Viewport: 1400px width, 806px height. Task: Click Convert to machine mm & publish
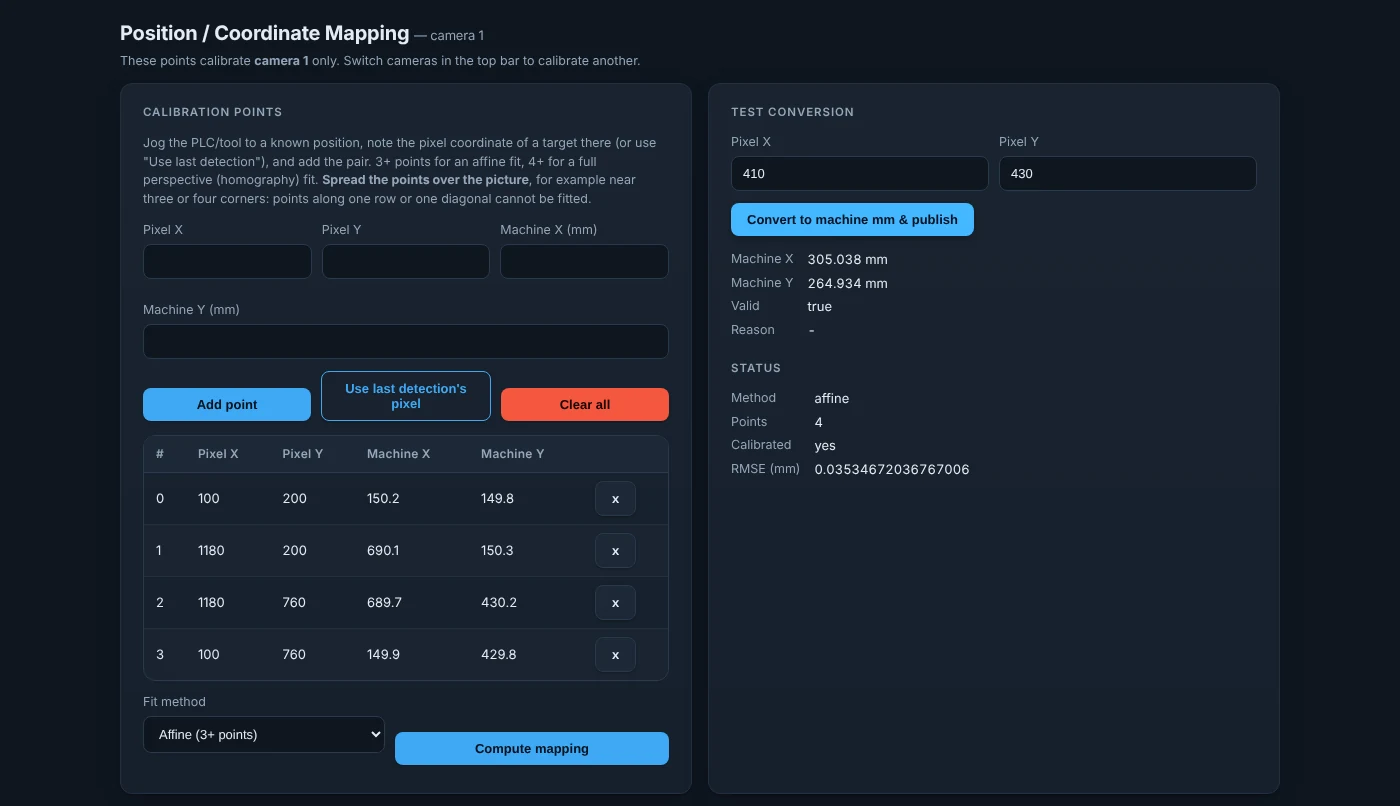[x=852, y=219]
